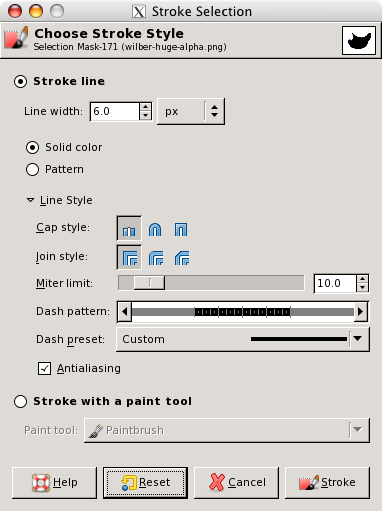Screen dimensions: 382x511
Task: Click the Miter limit value field
Action: point(335,283)
